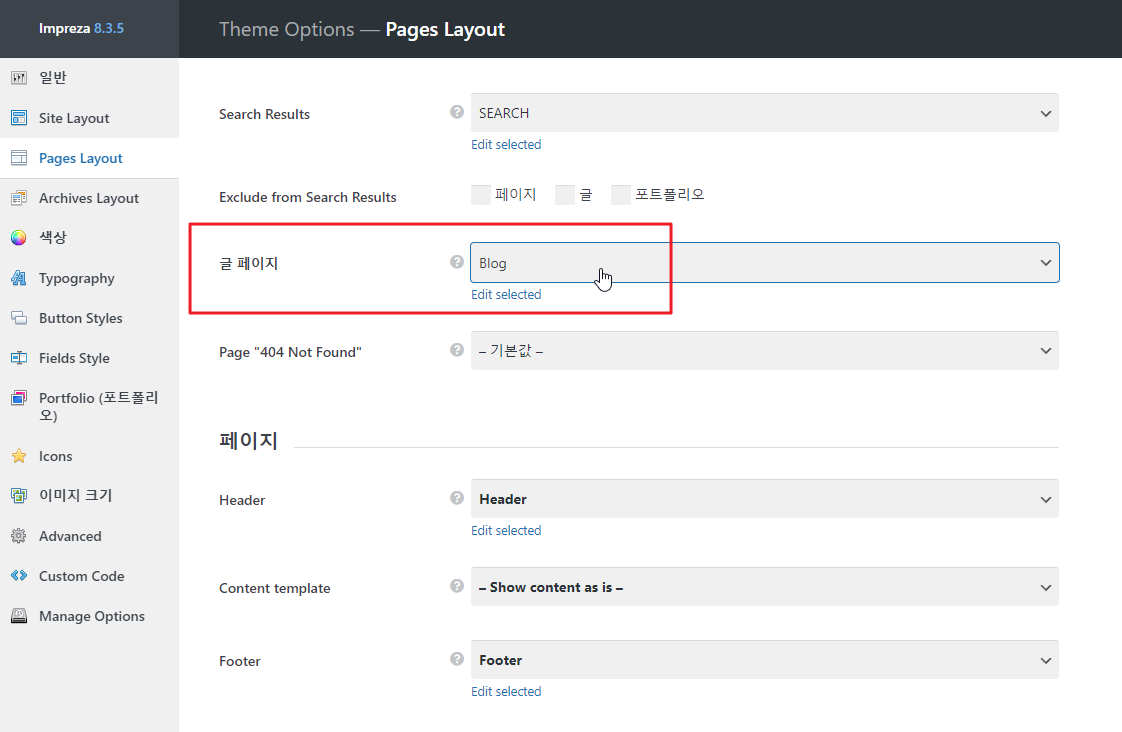Open the Page 404 Not Found dropdown

coord(764,351)
